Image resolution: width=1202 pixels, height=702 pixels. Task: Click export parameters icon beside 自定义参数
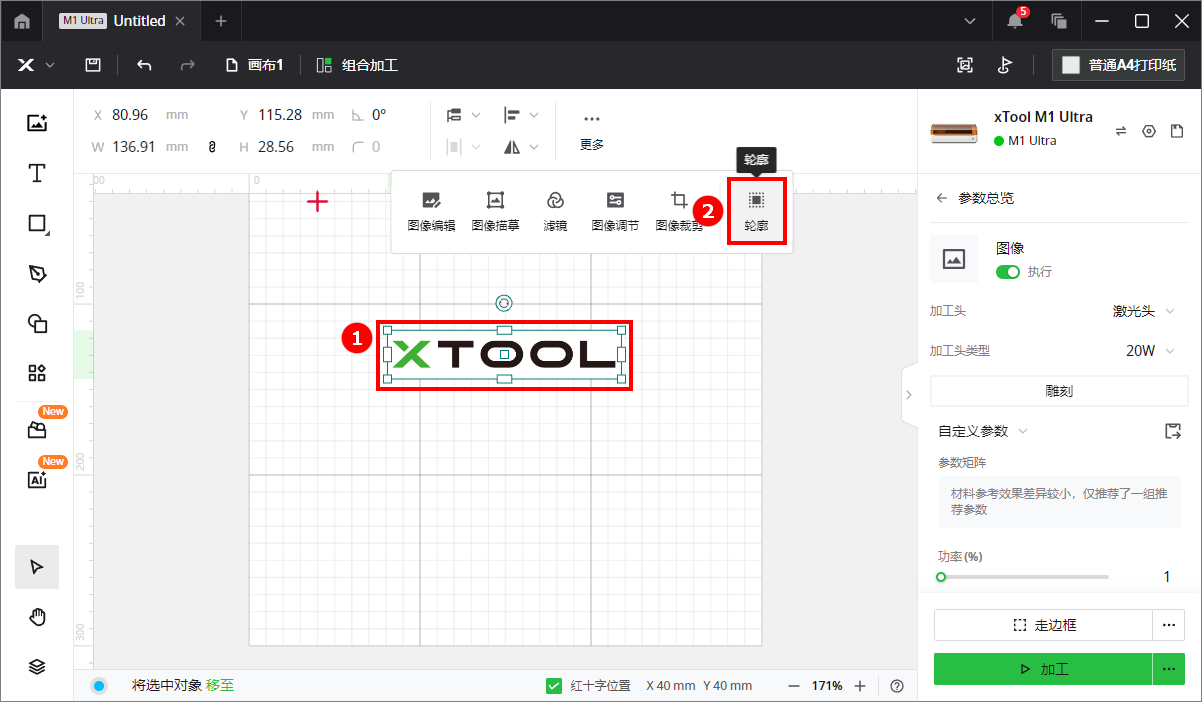tap(1173, 431)
